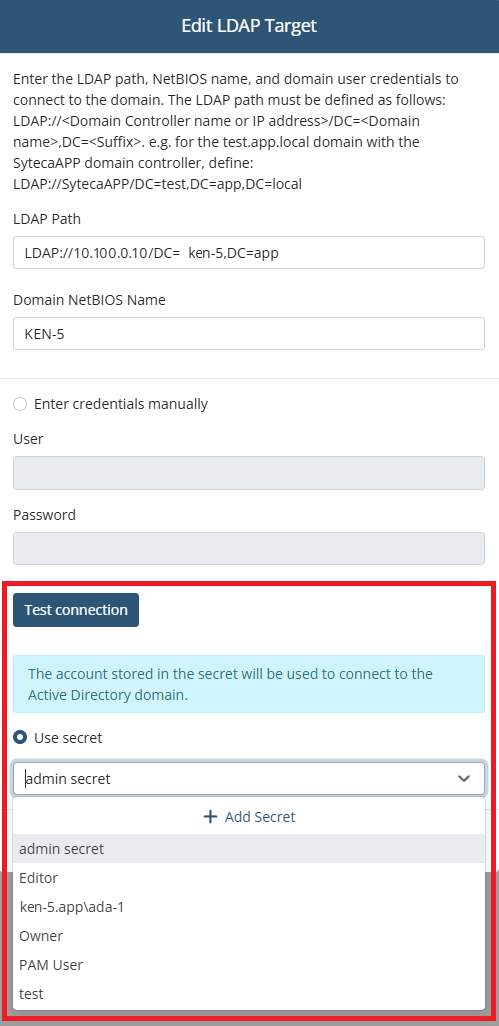Click the Add Secret link

click(249, 817)
